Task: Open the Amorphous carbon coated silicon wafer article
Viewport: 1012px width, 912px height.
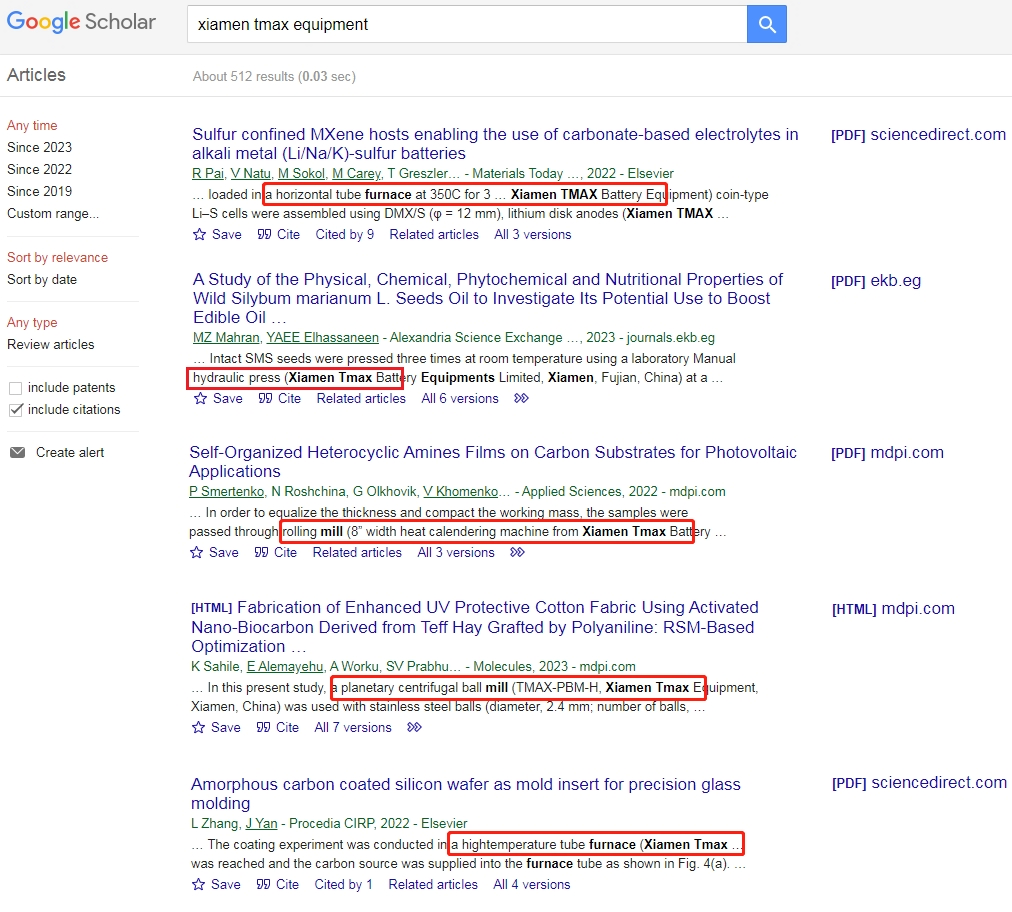Action: point(465,793)
